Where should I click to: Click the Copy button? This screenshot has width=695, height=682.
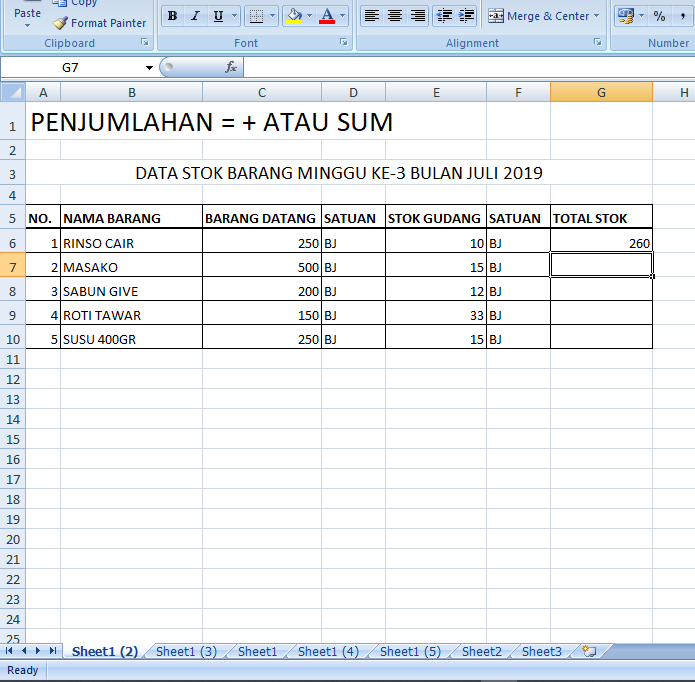(x=74, y=3)
